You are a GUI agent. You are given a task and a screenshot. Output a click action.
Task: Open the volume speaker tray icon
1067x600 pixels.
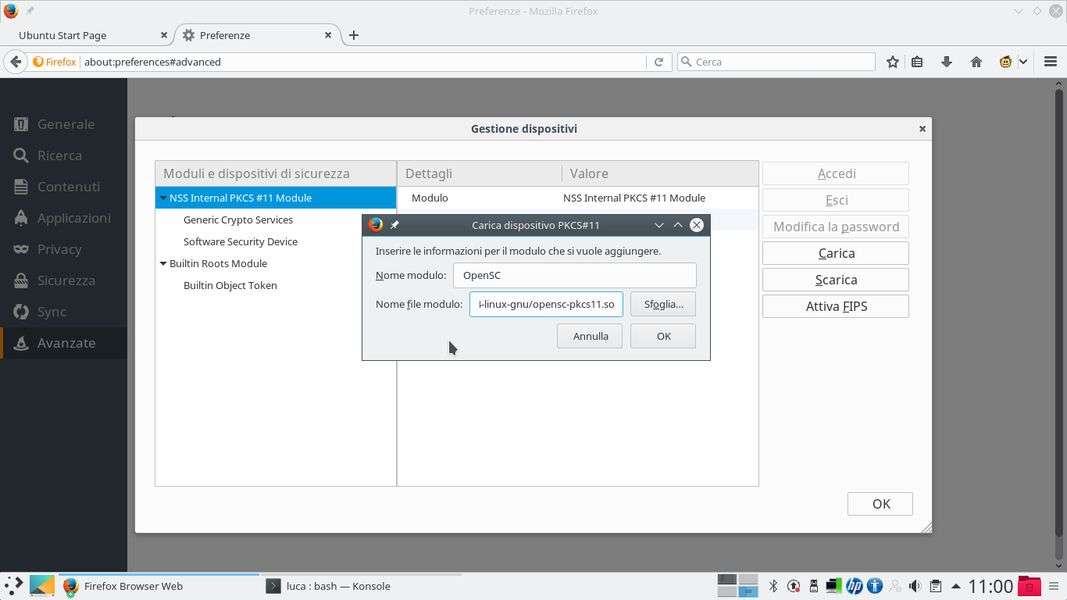[x=915, y=586]
